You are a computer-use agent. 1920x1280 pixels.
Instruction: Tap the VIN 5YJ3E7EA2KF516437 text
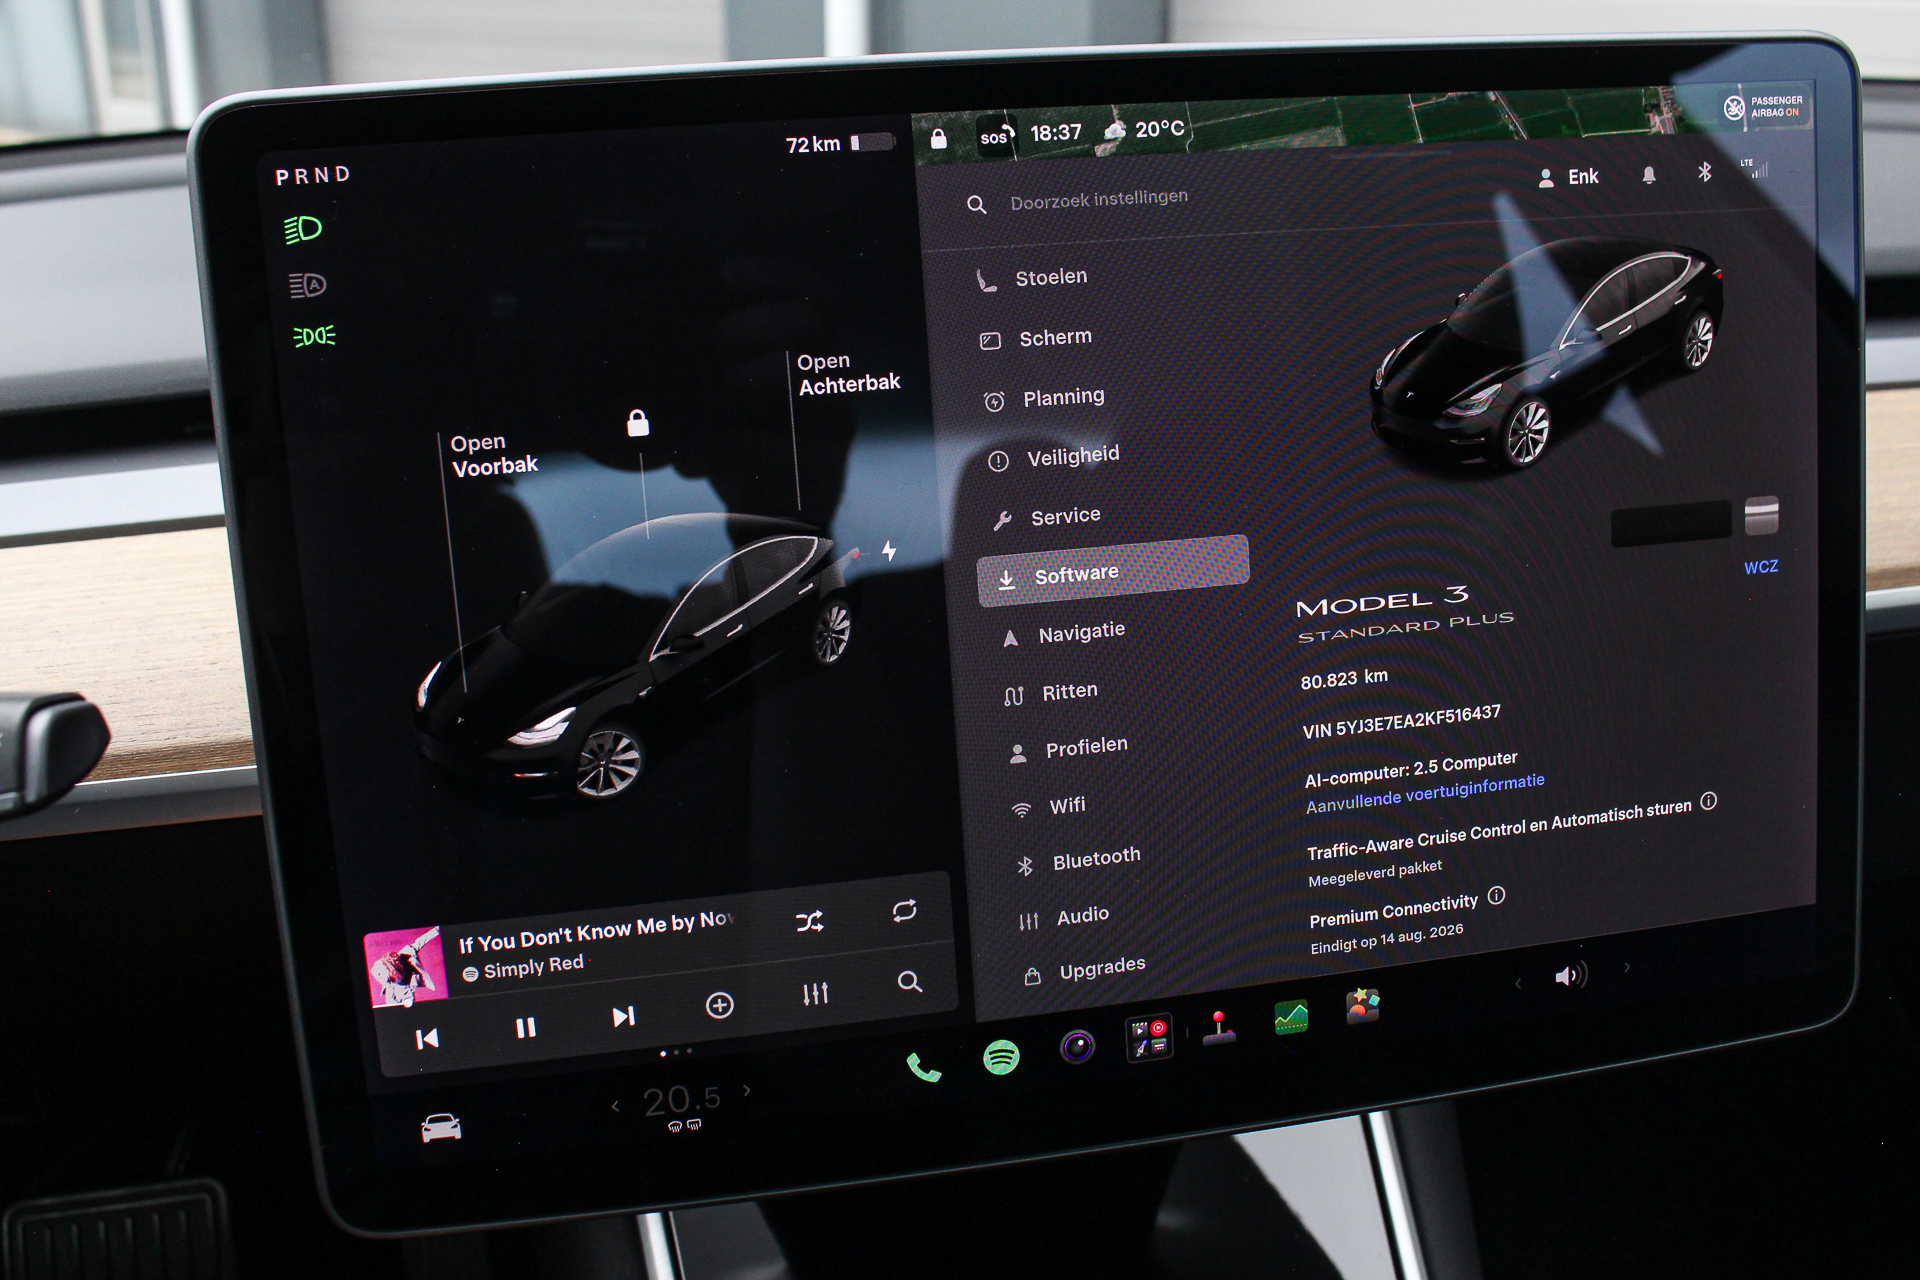pos(1401,721)
